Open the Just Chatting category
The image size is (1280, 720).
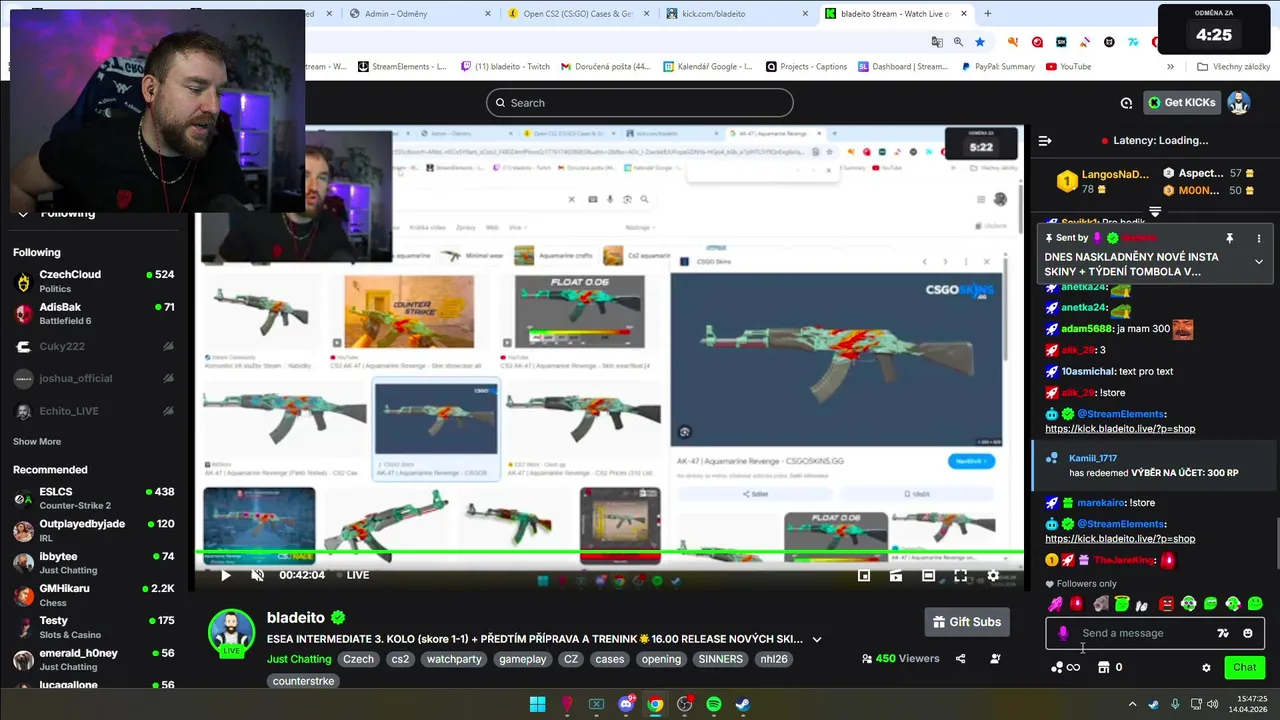coord(299,659)
